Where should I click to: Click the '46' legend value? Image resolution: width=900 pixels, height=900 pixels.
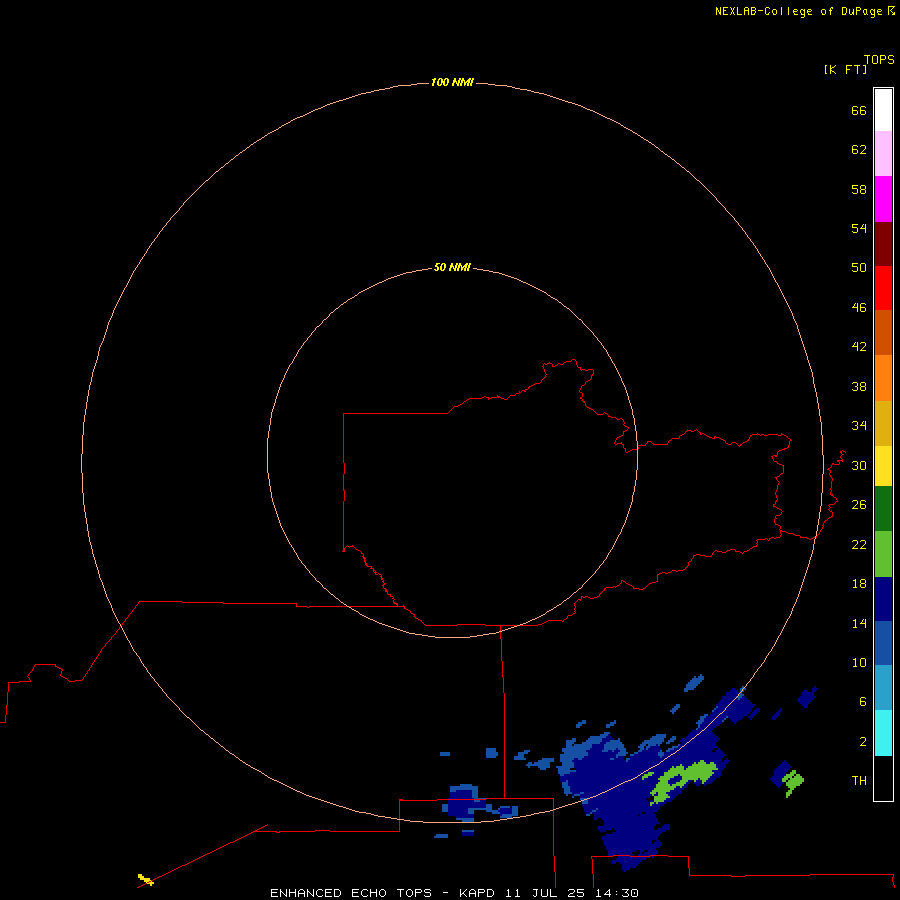pyautogui.click(x=859, y=308)
